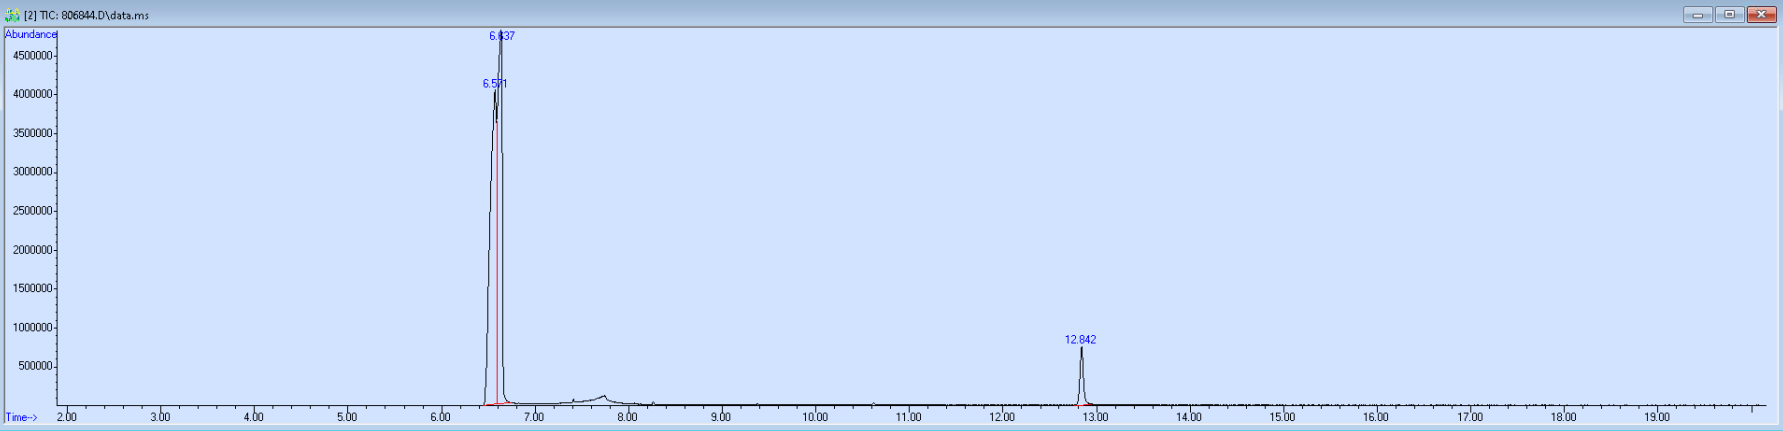Click the y-axis value 2500000
The width and height of the screenshot is (1783, 431).
click(32, 211)
